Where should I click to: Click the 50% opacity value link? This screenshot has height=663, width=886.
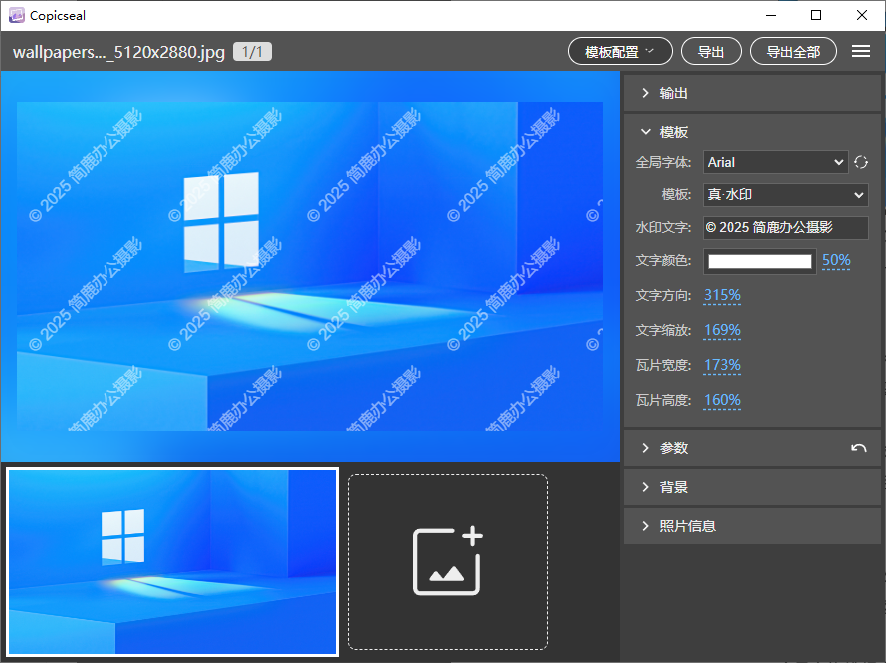[836, 261]
